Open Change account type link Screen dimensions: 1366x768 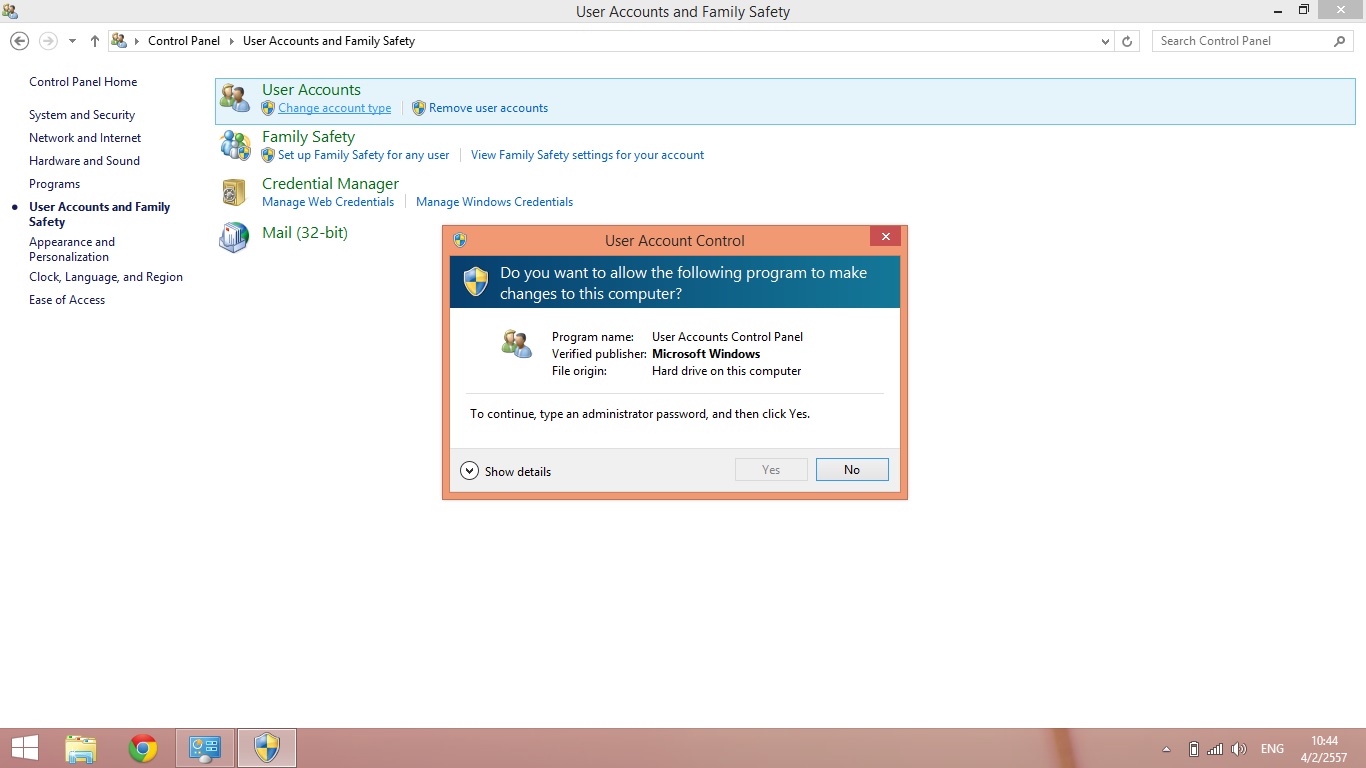click(335, 108)
